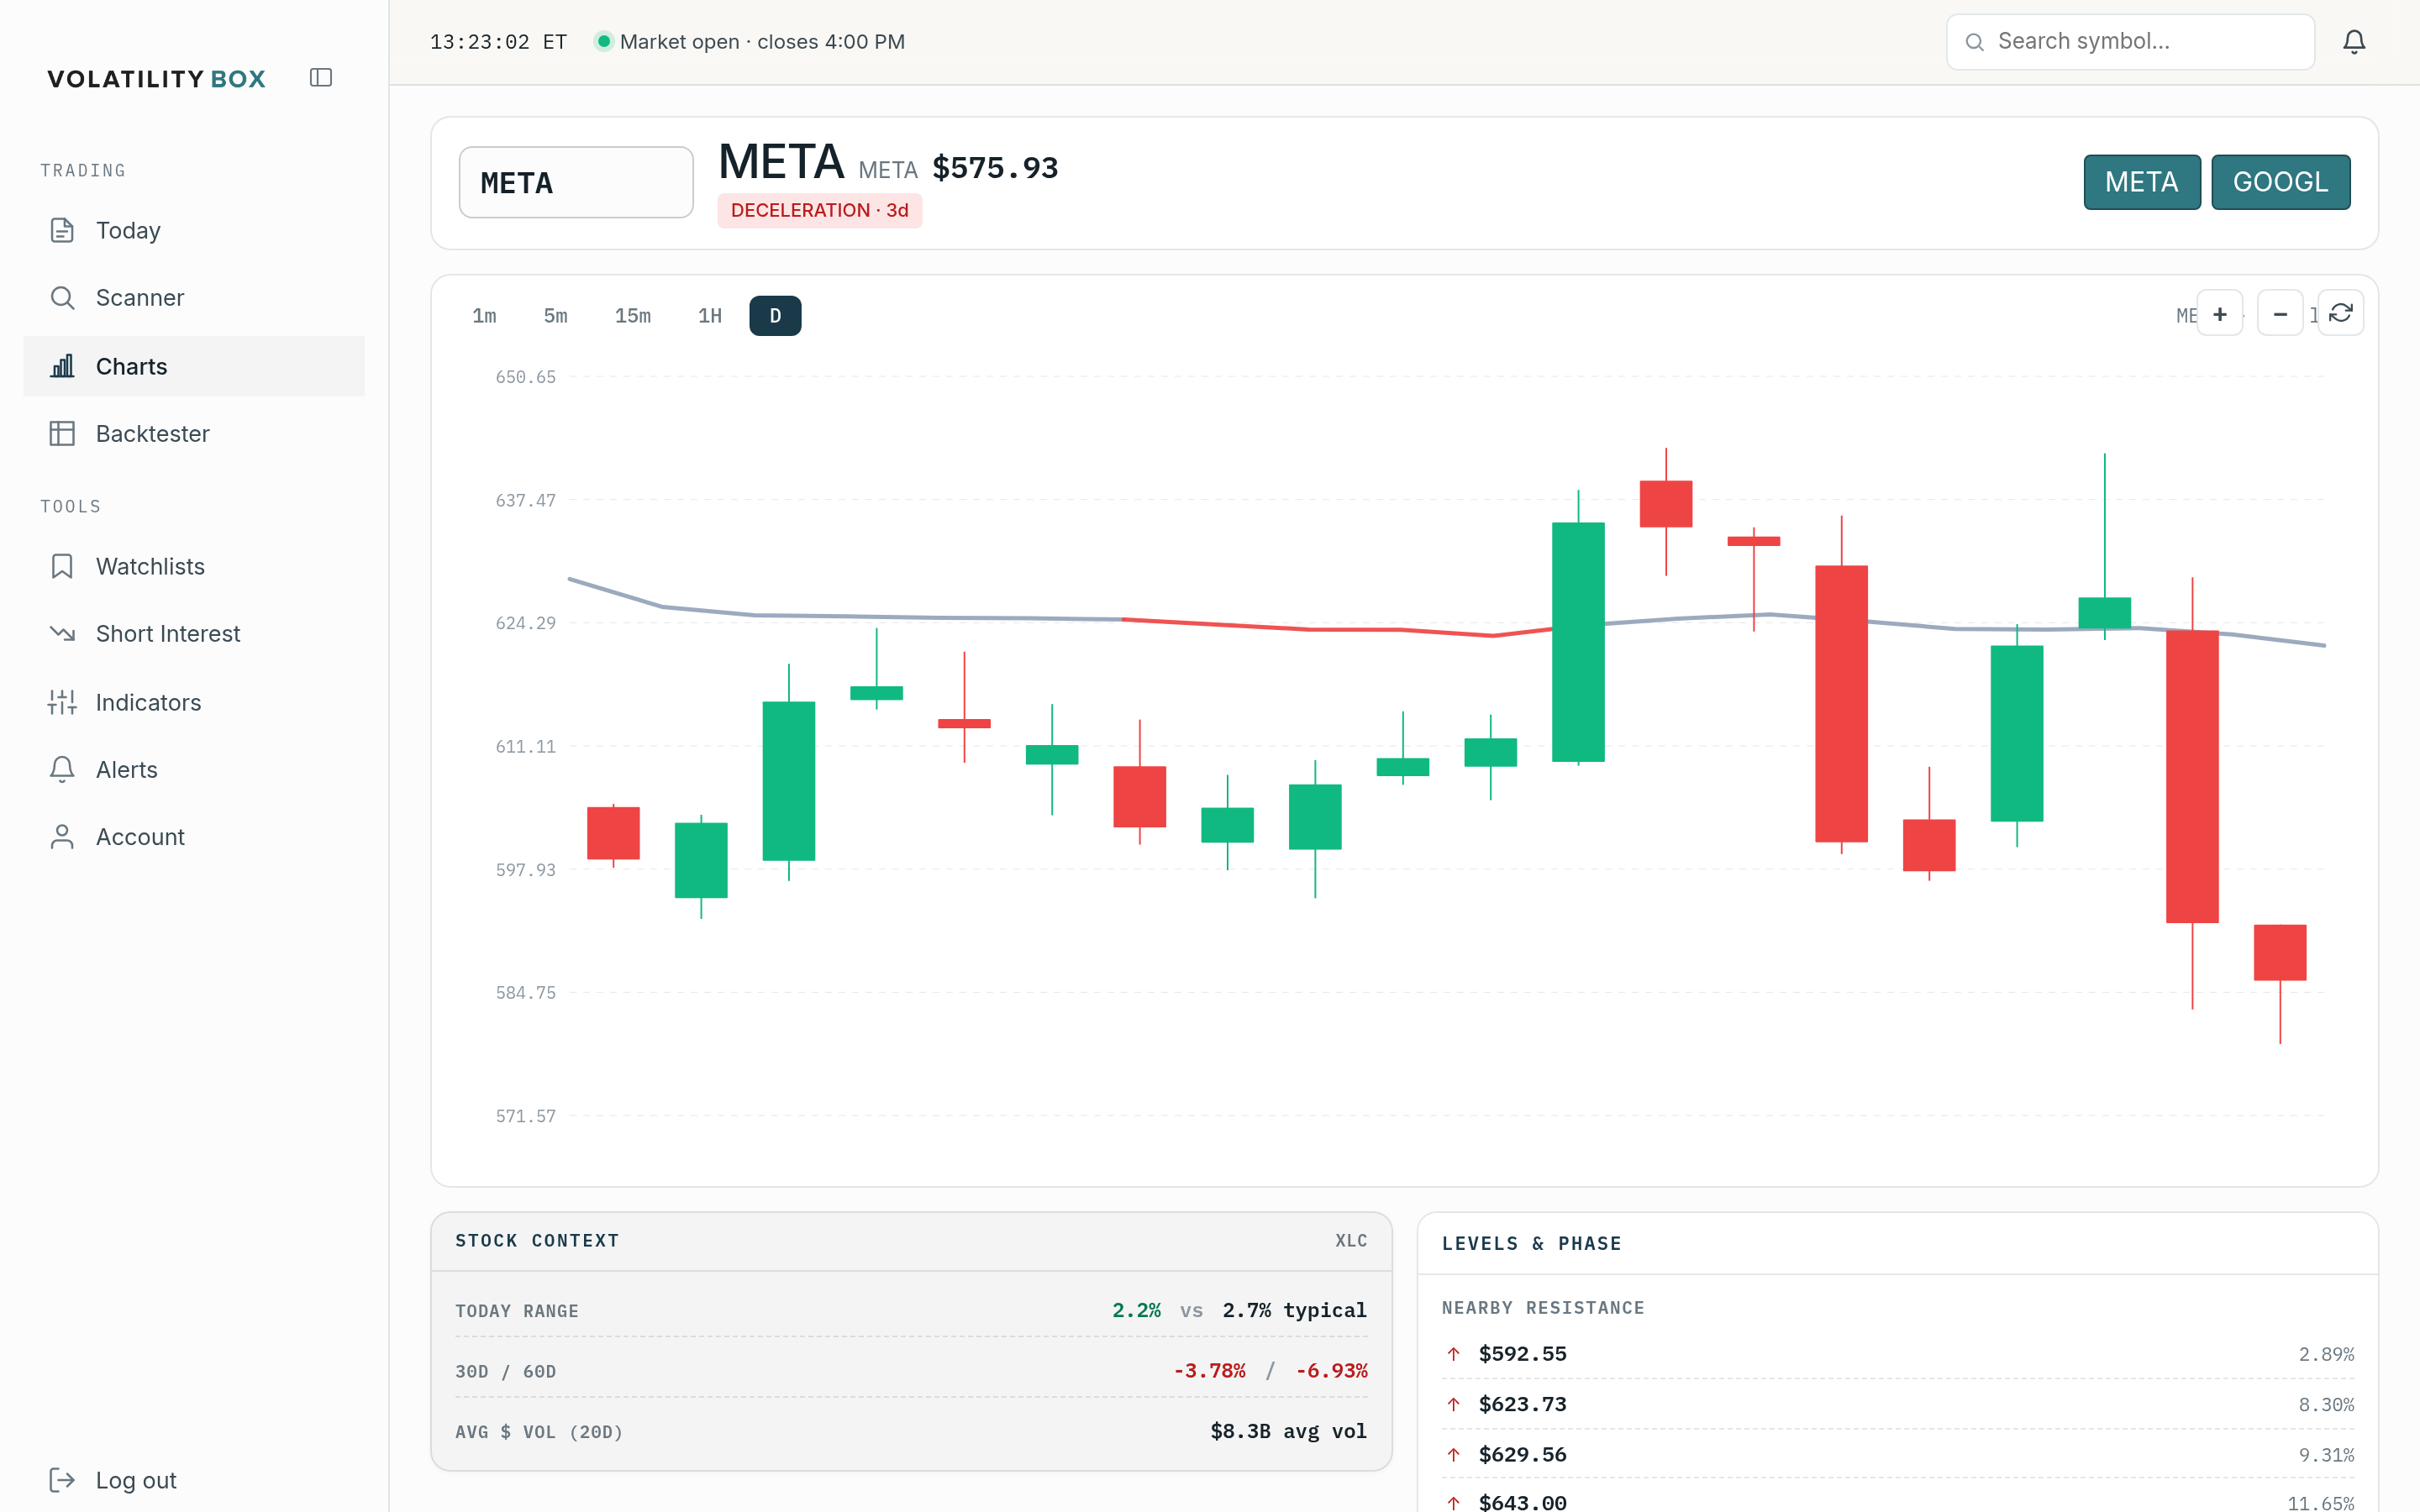Screen dimensions: 2420x1512
Task: Click the green market open indicator
Action: (603, 42)
